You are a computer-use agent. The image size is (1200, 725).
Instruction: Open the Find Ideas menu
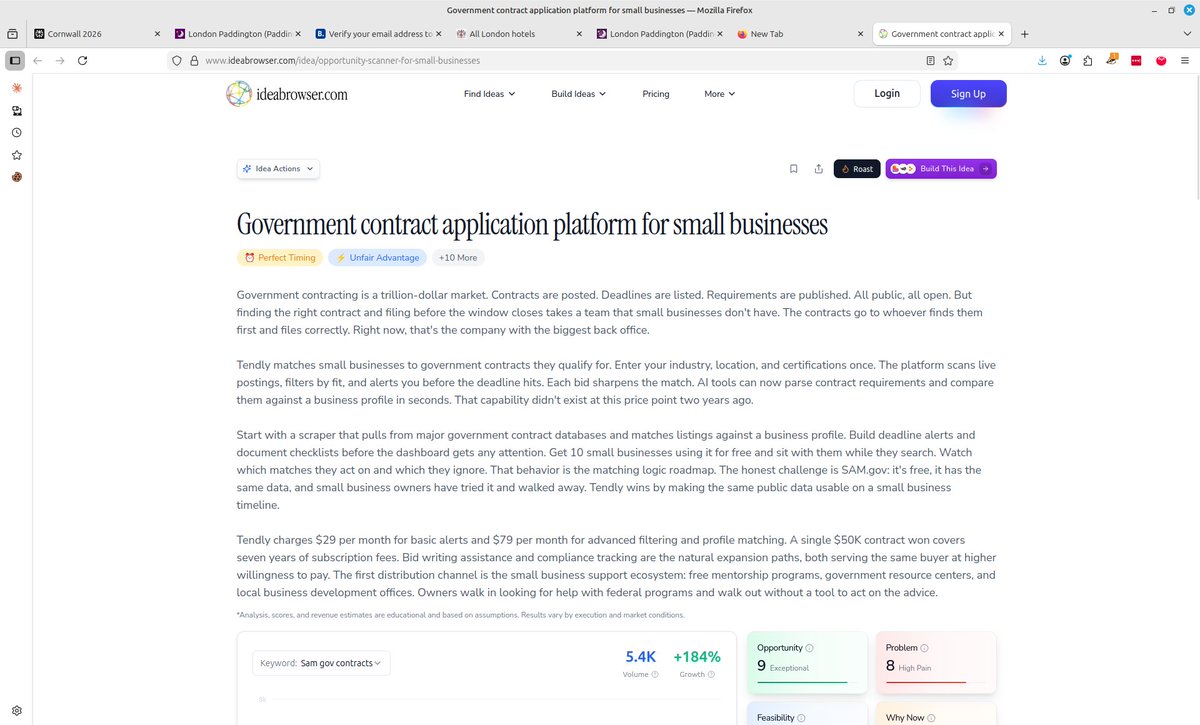click(489, 94)
